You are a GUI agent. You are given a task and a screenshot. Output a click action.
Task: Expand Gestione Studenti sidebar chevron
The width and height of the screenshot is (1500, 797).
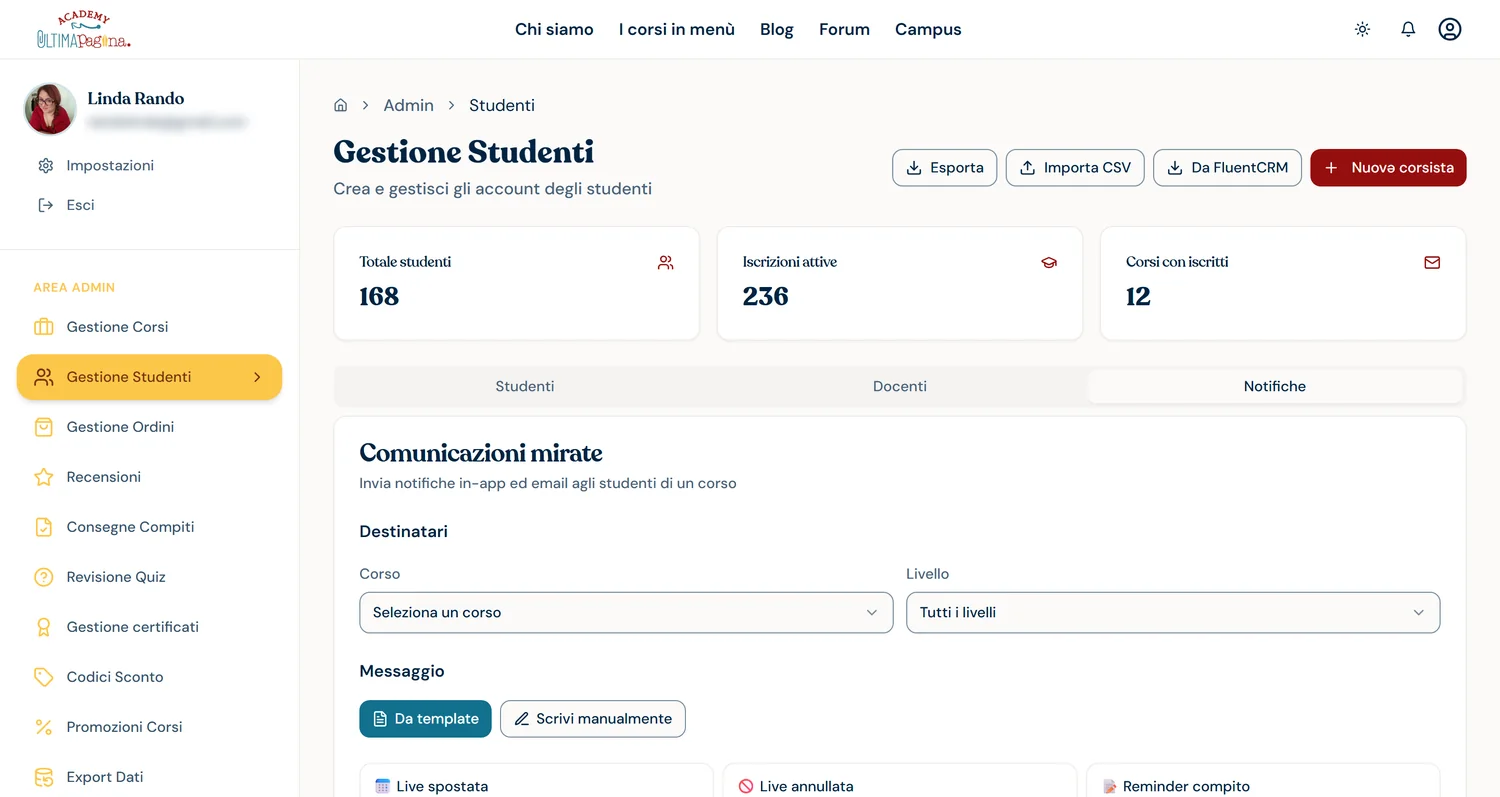257,377
